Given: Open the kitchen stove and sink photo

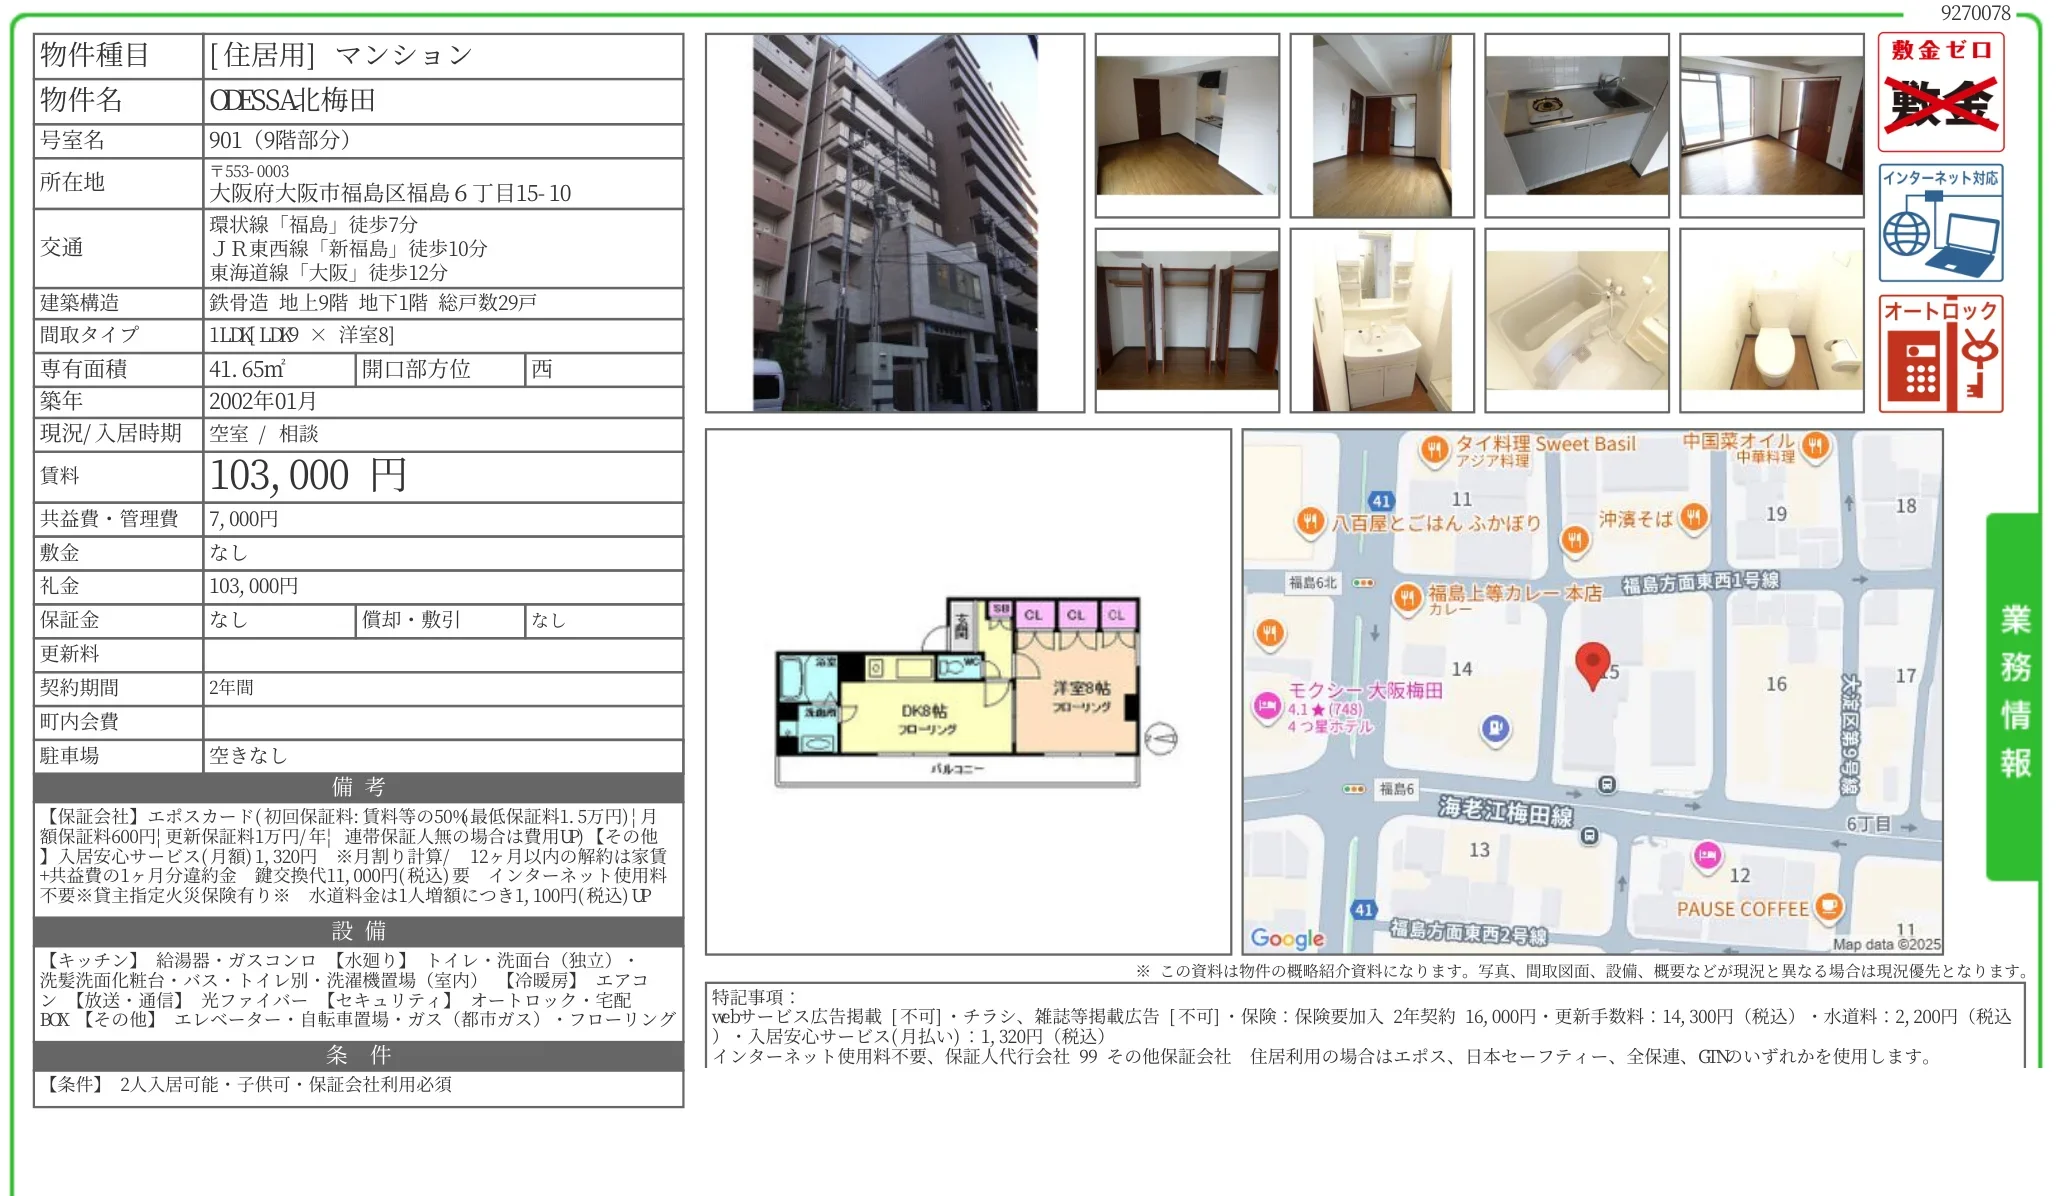Looking at the screenshot, I should pos(1576,125).
